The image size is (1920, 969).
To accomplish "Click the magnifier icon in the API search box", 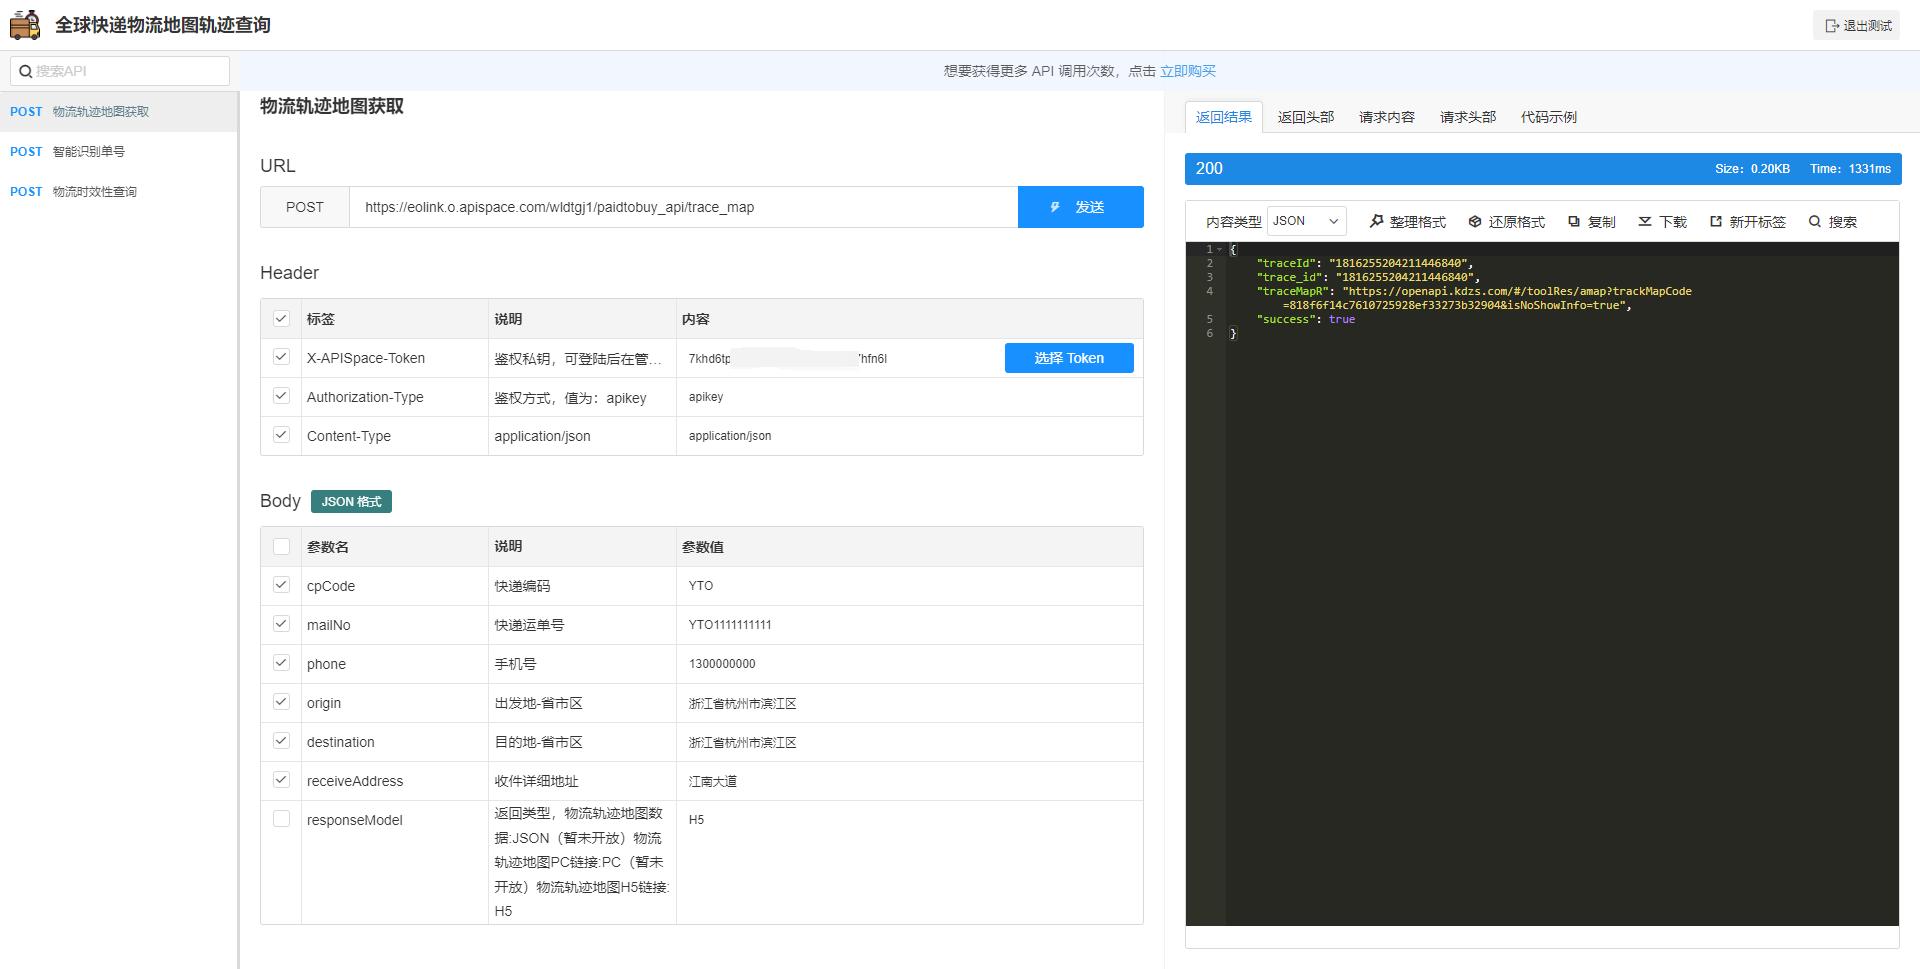I will point(27,70).
